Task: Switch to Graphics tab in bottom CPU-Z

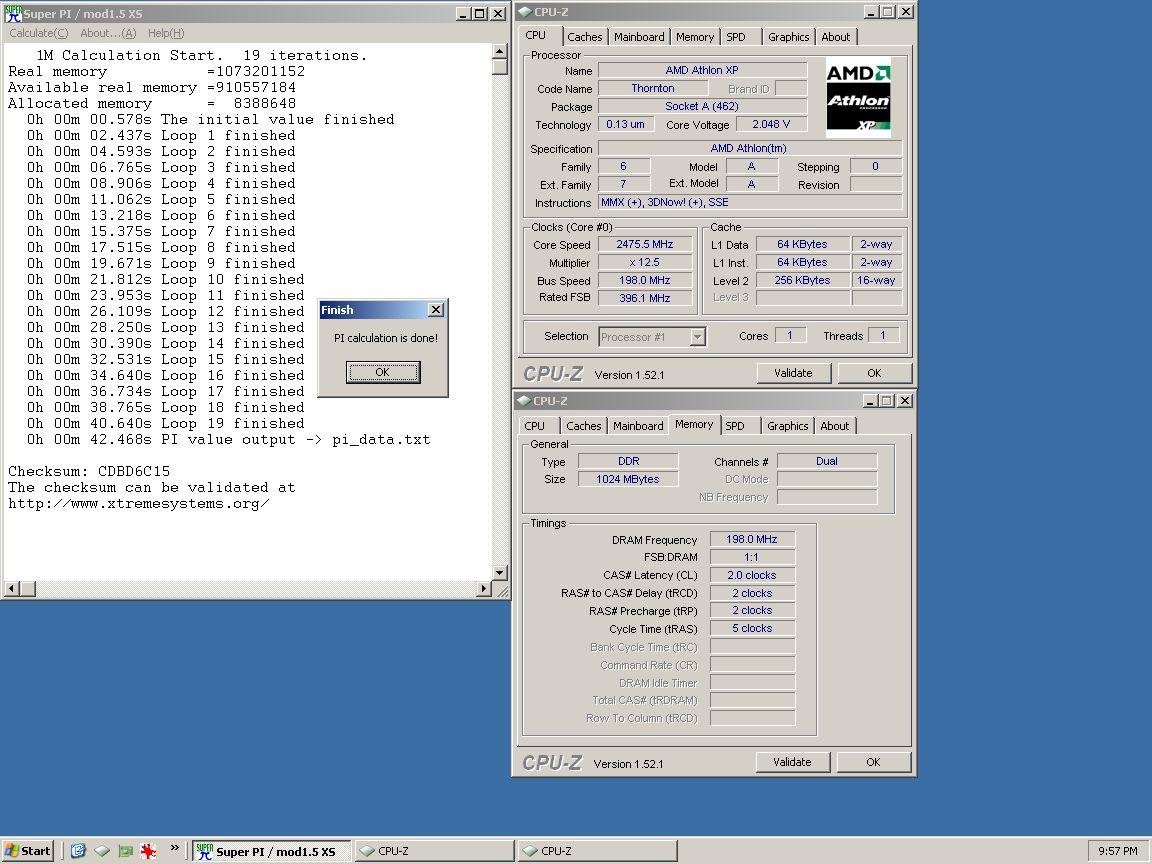Action: click(x=788, y=426)
